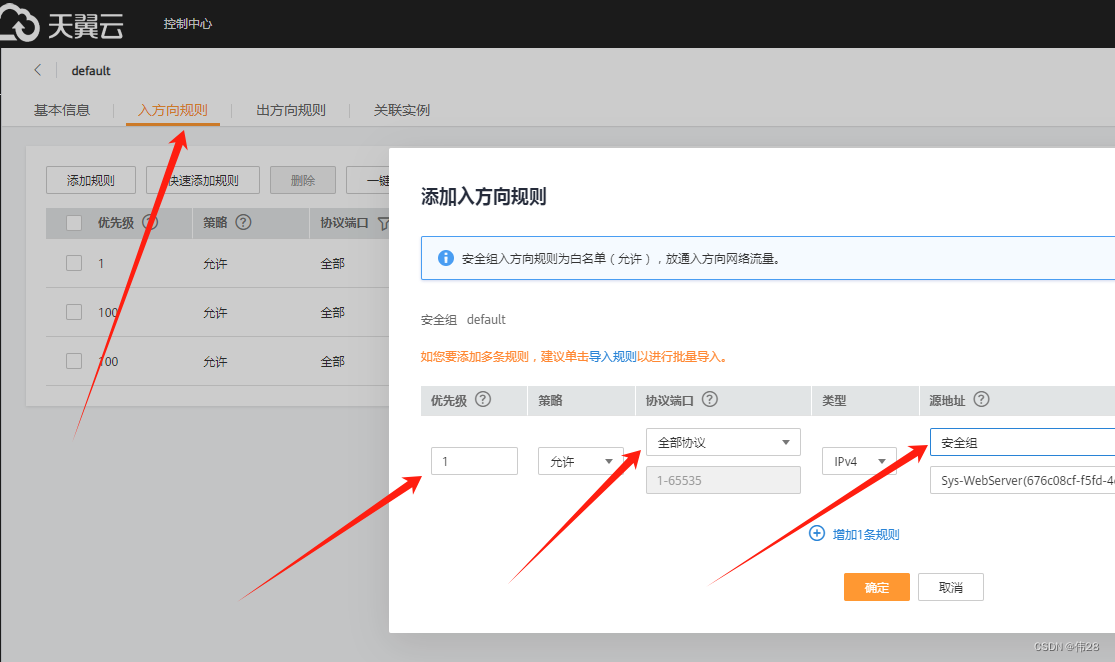Image resolution: width=1115 pixels, height=662 pixels.
Task: Click the 天翼云 cloud logo
Action: coord(62,24)
